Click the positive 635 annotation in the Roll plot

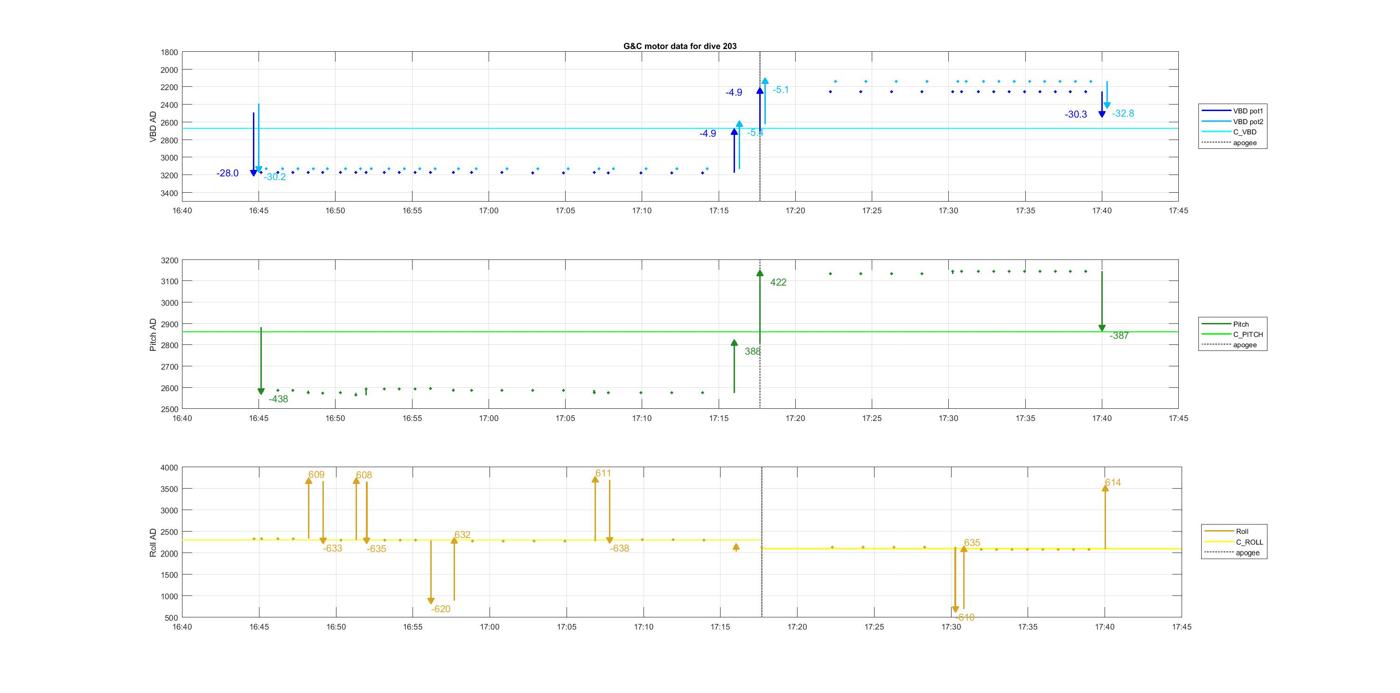pyautogui.click(x=972, y=544)
